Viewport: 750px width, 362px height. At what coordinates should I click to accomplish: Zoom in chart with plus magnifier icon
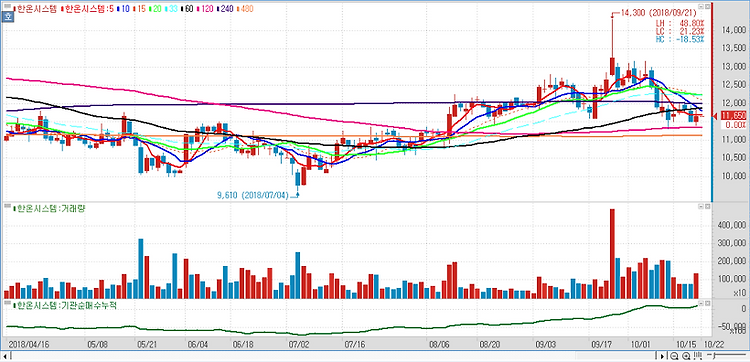(x=686, y=356)
